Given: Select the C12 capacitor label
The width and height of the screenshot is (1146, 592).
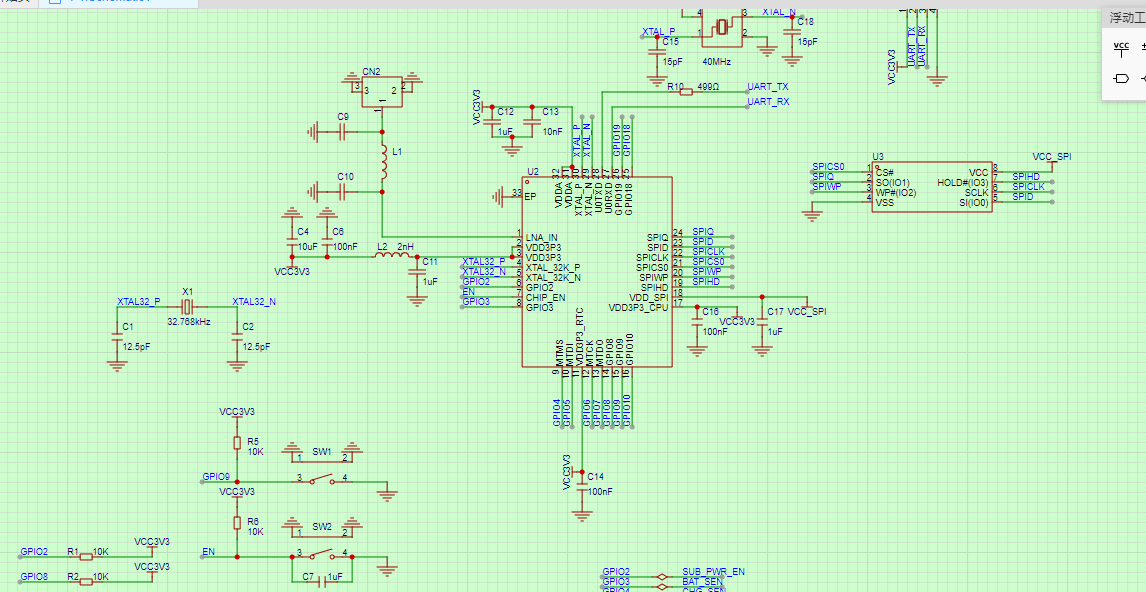Looking at the screenshot, I should (505, 112).
